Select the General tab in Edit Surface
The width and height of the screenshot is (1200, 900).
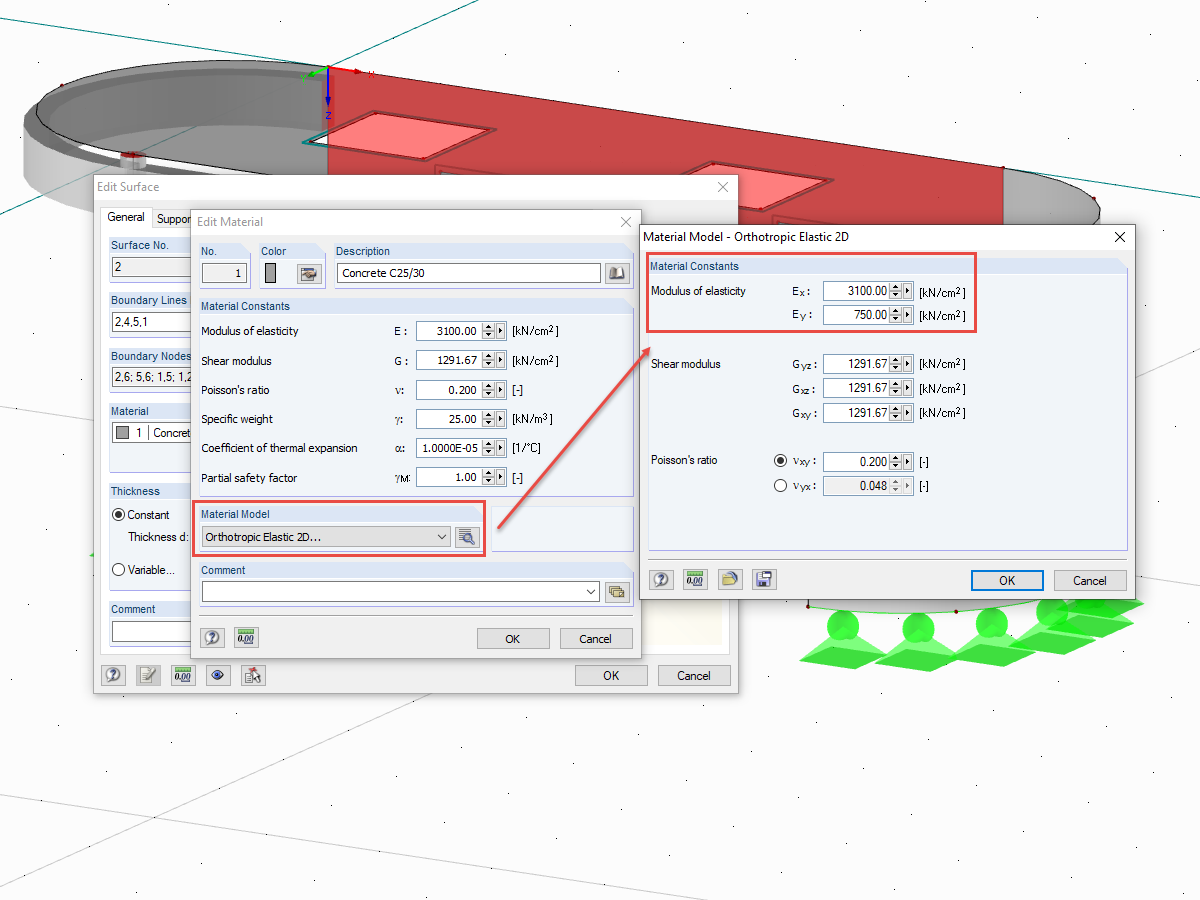[x=126, y=217]
